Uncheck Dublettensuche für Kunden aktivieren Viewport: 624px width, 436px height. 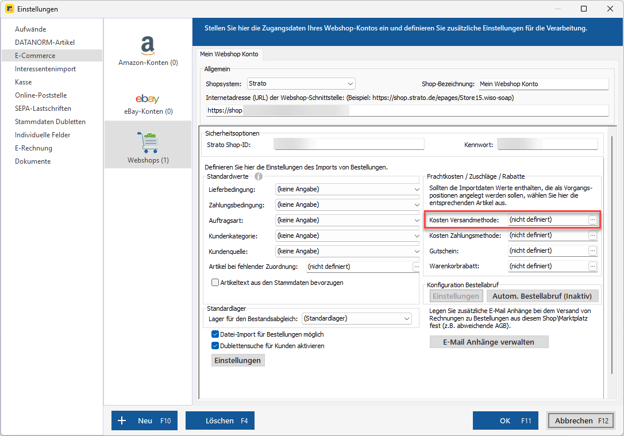[215, 346]
